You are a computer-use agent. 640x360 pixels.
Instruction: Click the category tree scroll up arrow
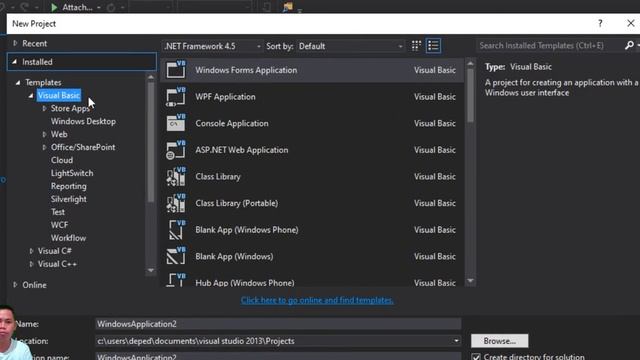pos(151,77)
